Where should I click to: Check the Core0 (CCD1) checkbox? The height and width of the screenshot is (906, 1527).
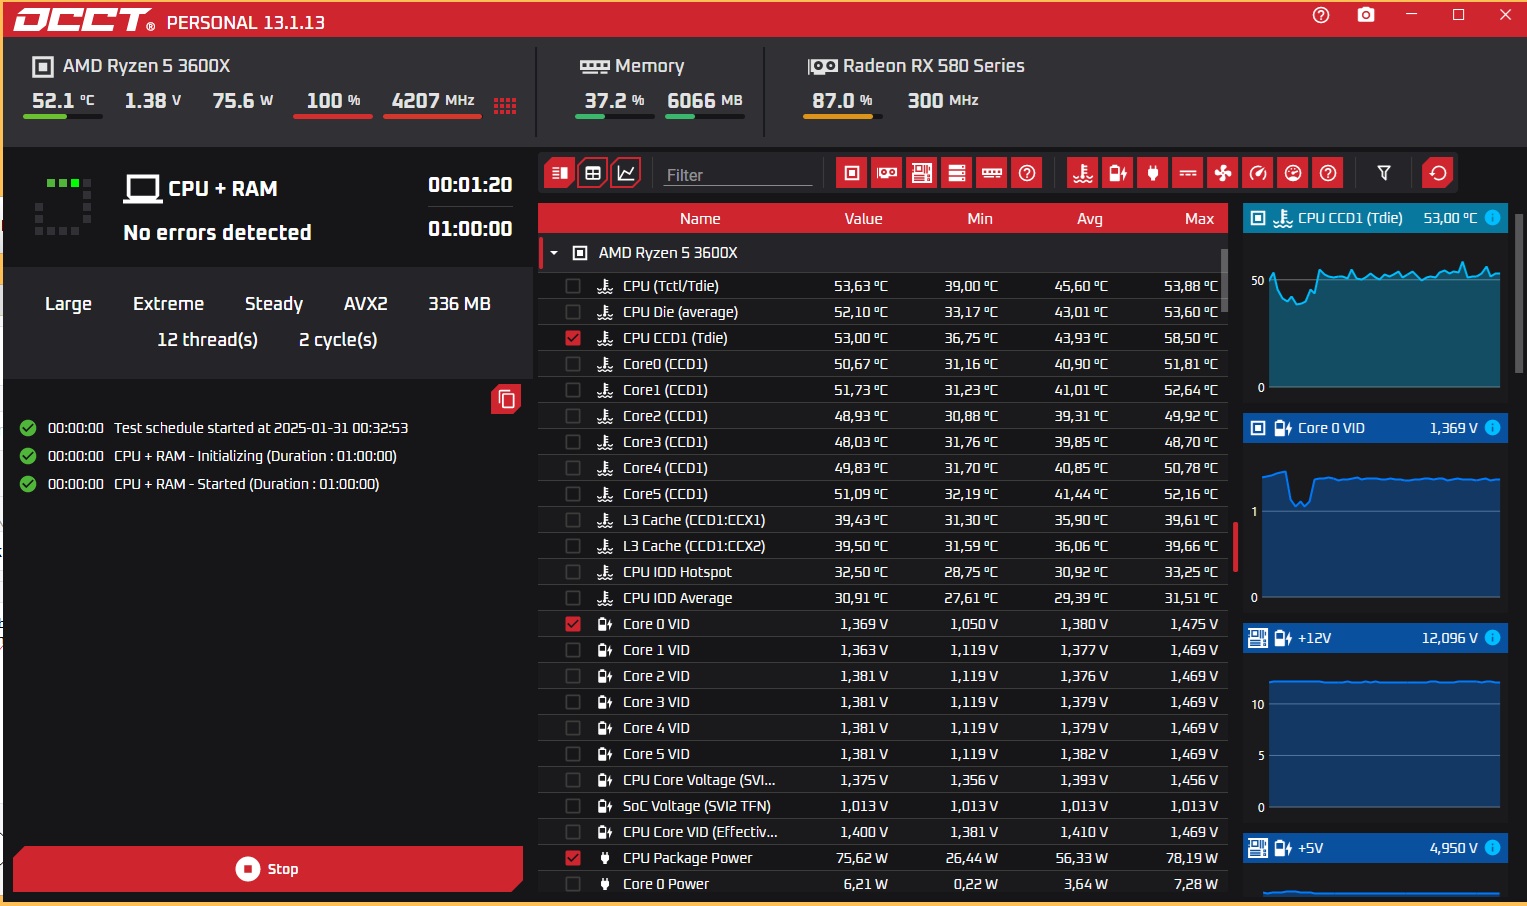tap(573, 364)
